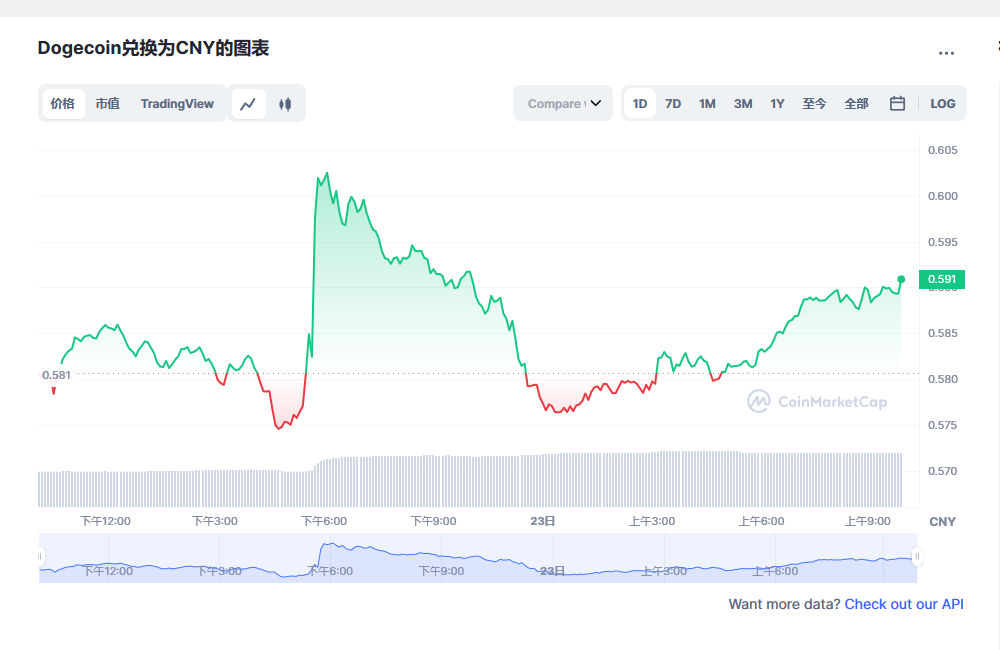
Task: Click the 0.605 y-axis label
Action: 943,150
